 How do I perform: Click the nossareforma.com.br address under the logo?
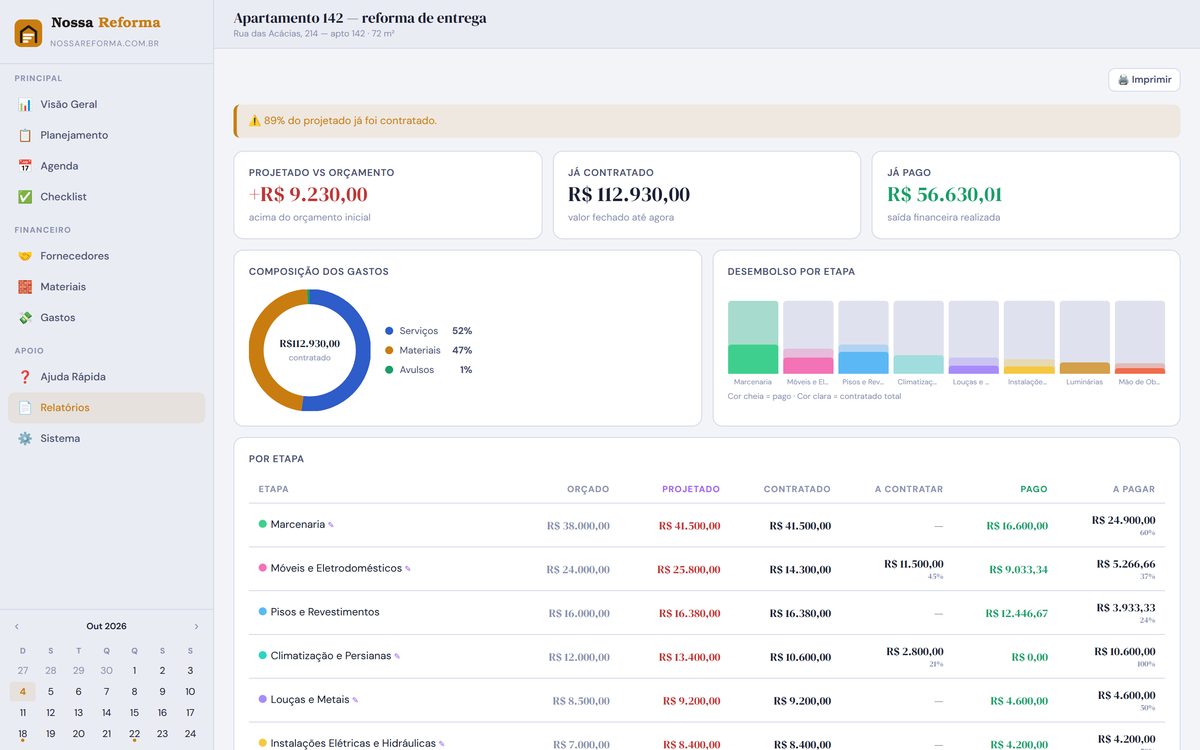[104, 44]
